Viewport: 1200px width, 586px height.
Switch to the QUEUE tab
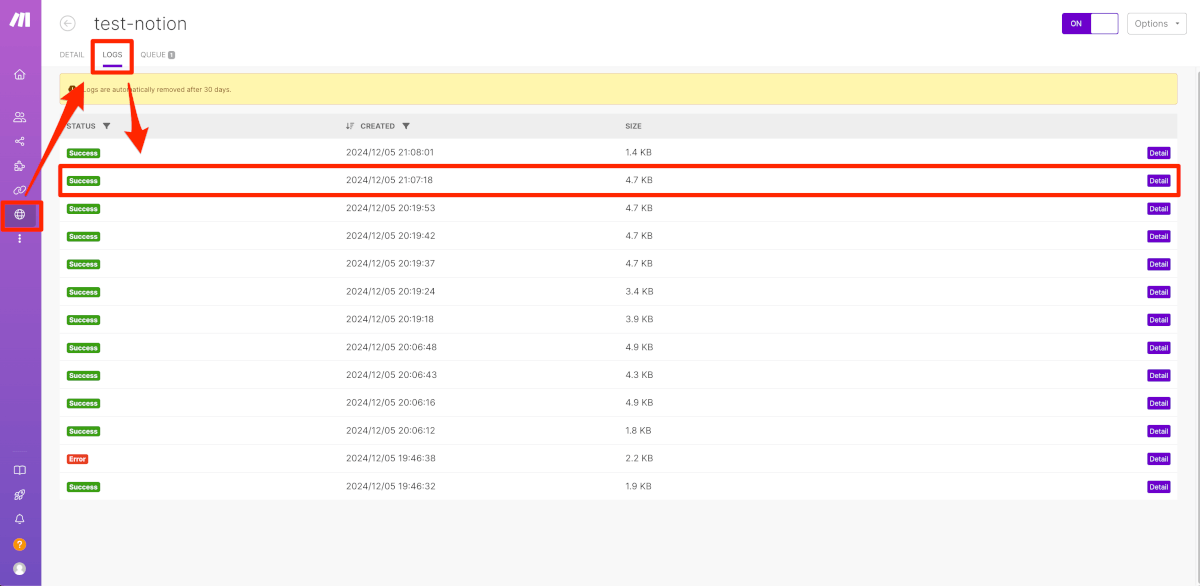[158, 55]
